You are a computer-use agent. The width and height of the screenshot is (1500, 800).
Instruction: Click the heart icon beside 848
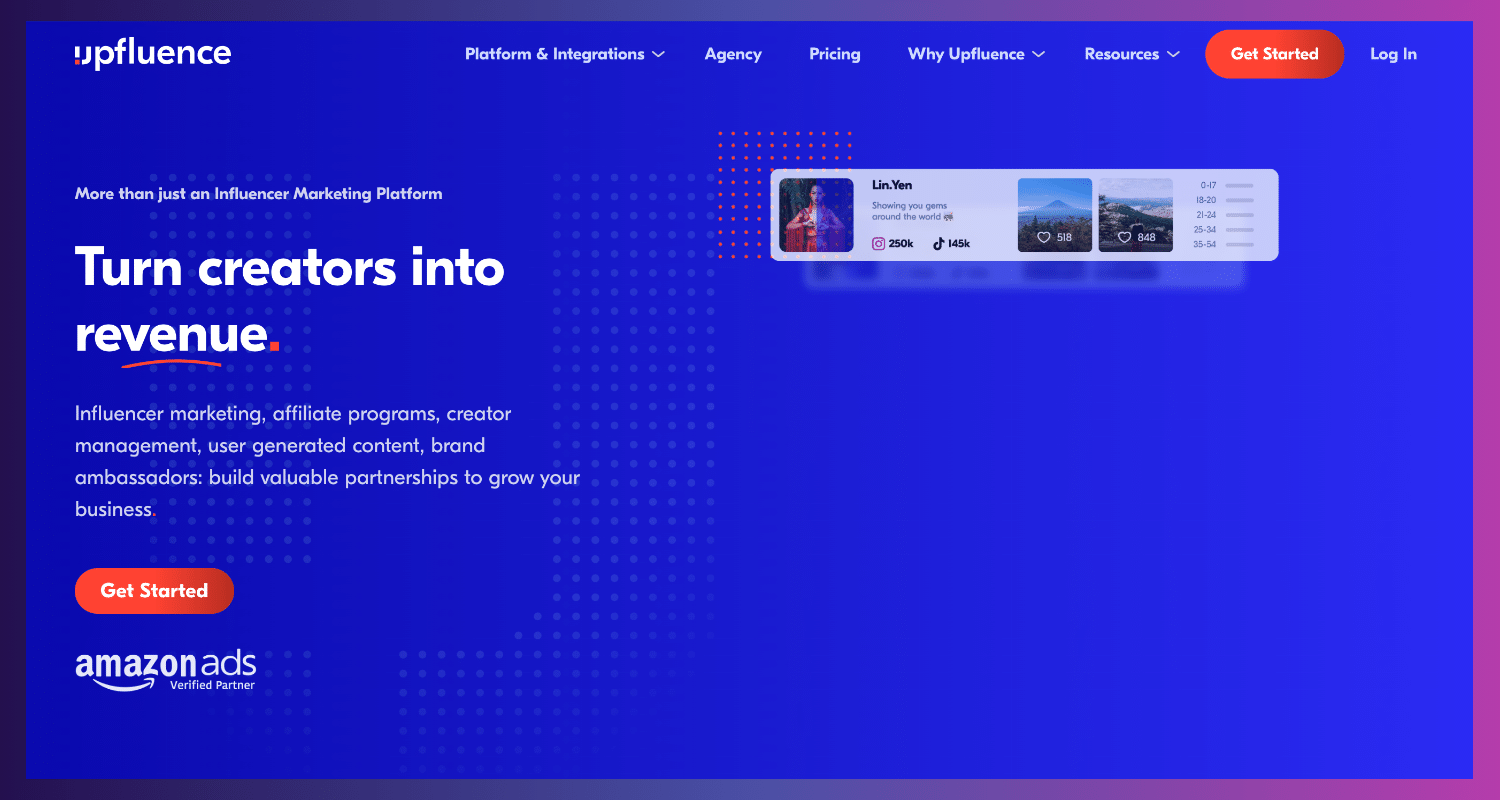point(1124,238)
